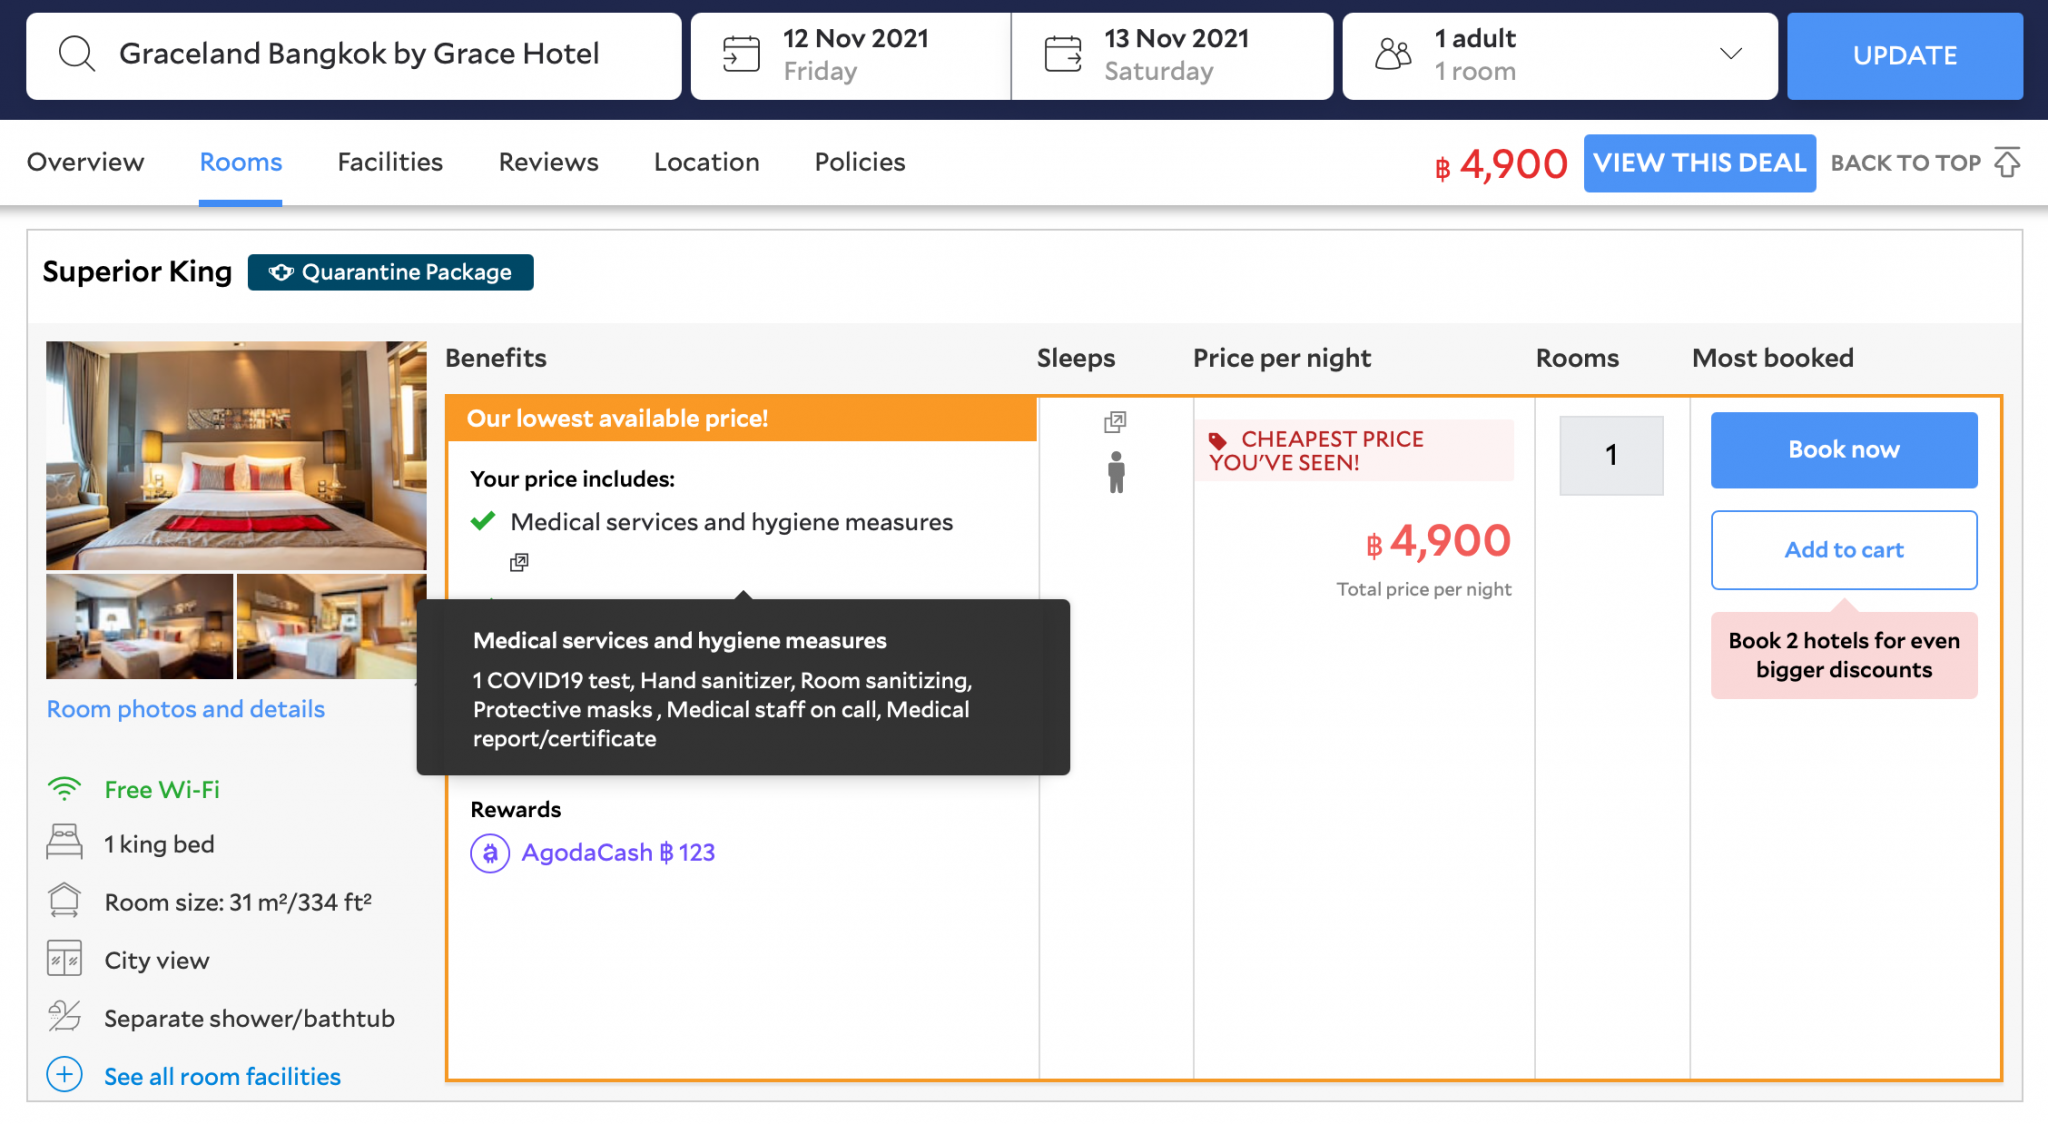Open the Policies tab
This screenshot has height=1124, width=2048.
[x=860, y=162]
